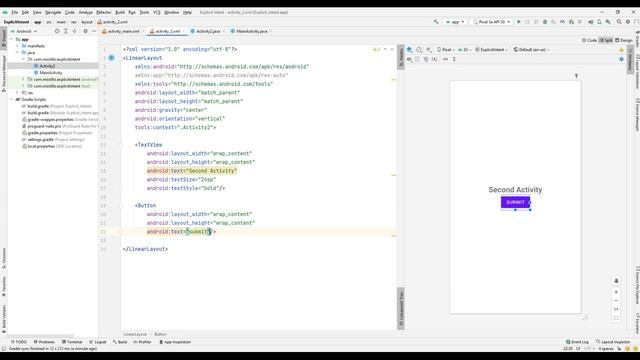Viewport: 640px width, 360px height.
Task: Open the Pixel device-for-preview dropdown
Action: [446, 49]
